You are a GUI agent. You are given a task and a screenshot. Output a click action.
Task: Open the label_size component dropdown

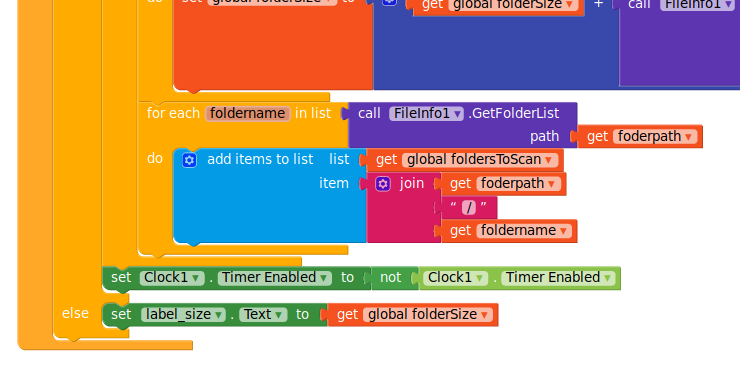[x=183, y=314]
